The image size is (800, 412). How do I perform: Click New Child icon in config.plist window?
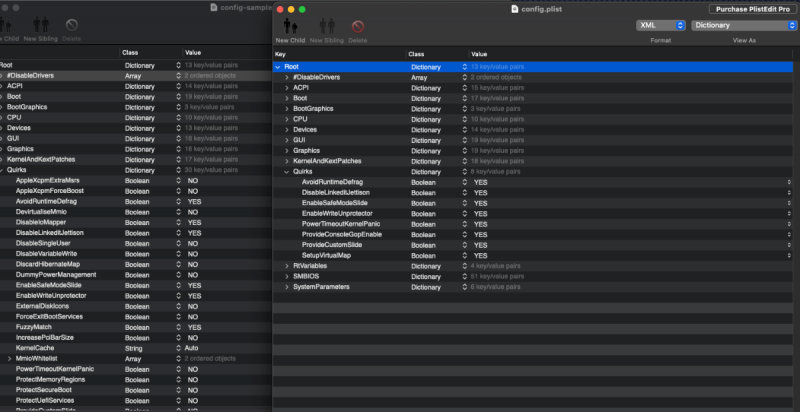[290, 25]
